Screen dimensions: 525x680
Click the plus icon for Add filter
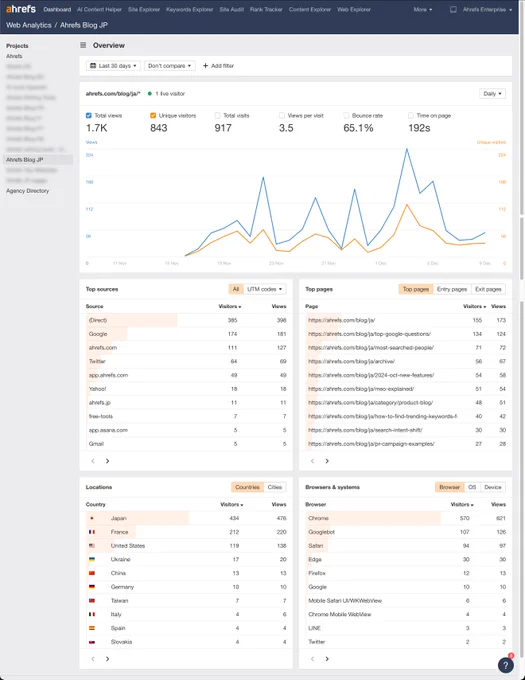click(x=205, y=66)
